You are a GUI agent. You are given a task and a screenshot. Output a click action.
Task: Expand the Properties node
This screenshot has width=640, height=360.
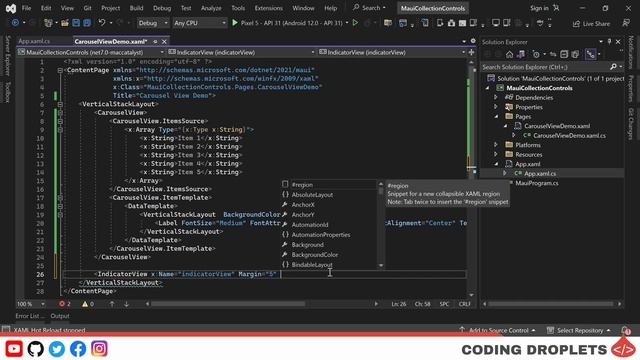point(496,107)
